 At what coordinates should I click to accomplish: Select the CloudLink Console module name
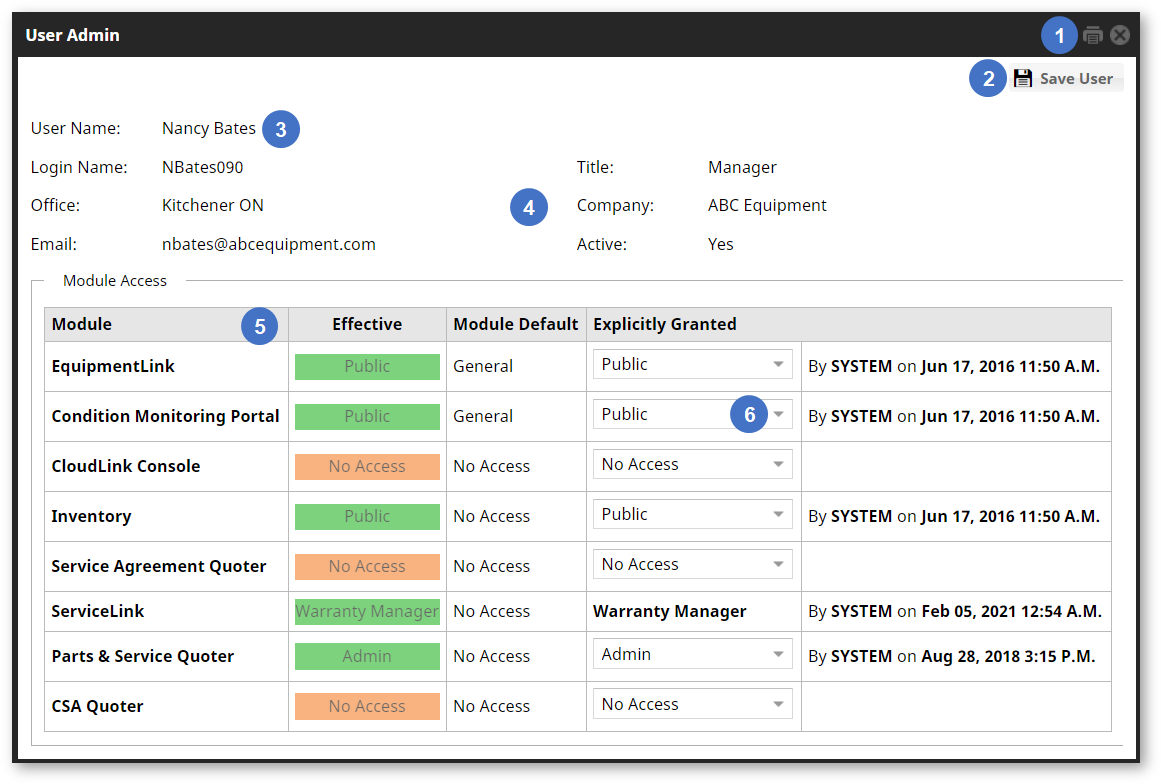[x=126, y=466]
